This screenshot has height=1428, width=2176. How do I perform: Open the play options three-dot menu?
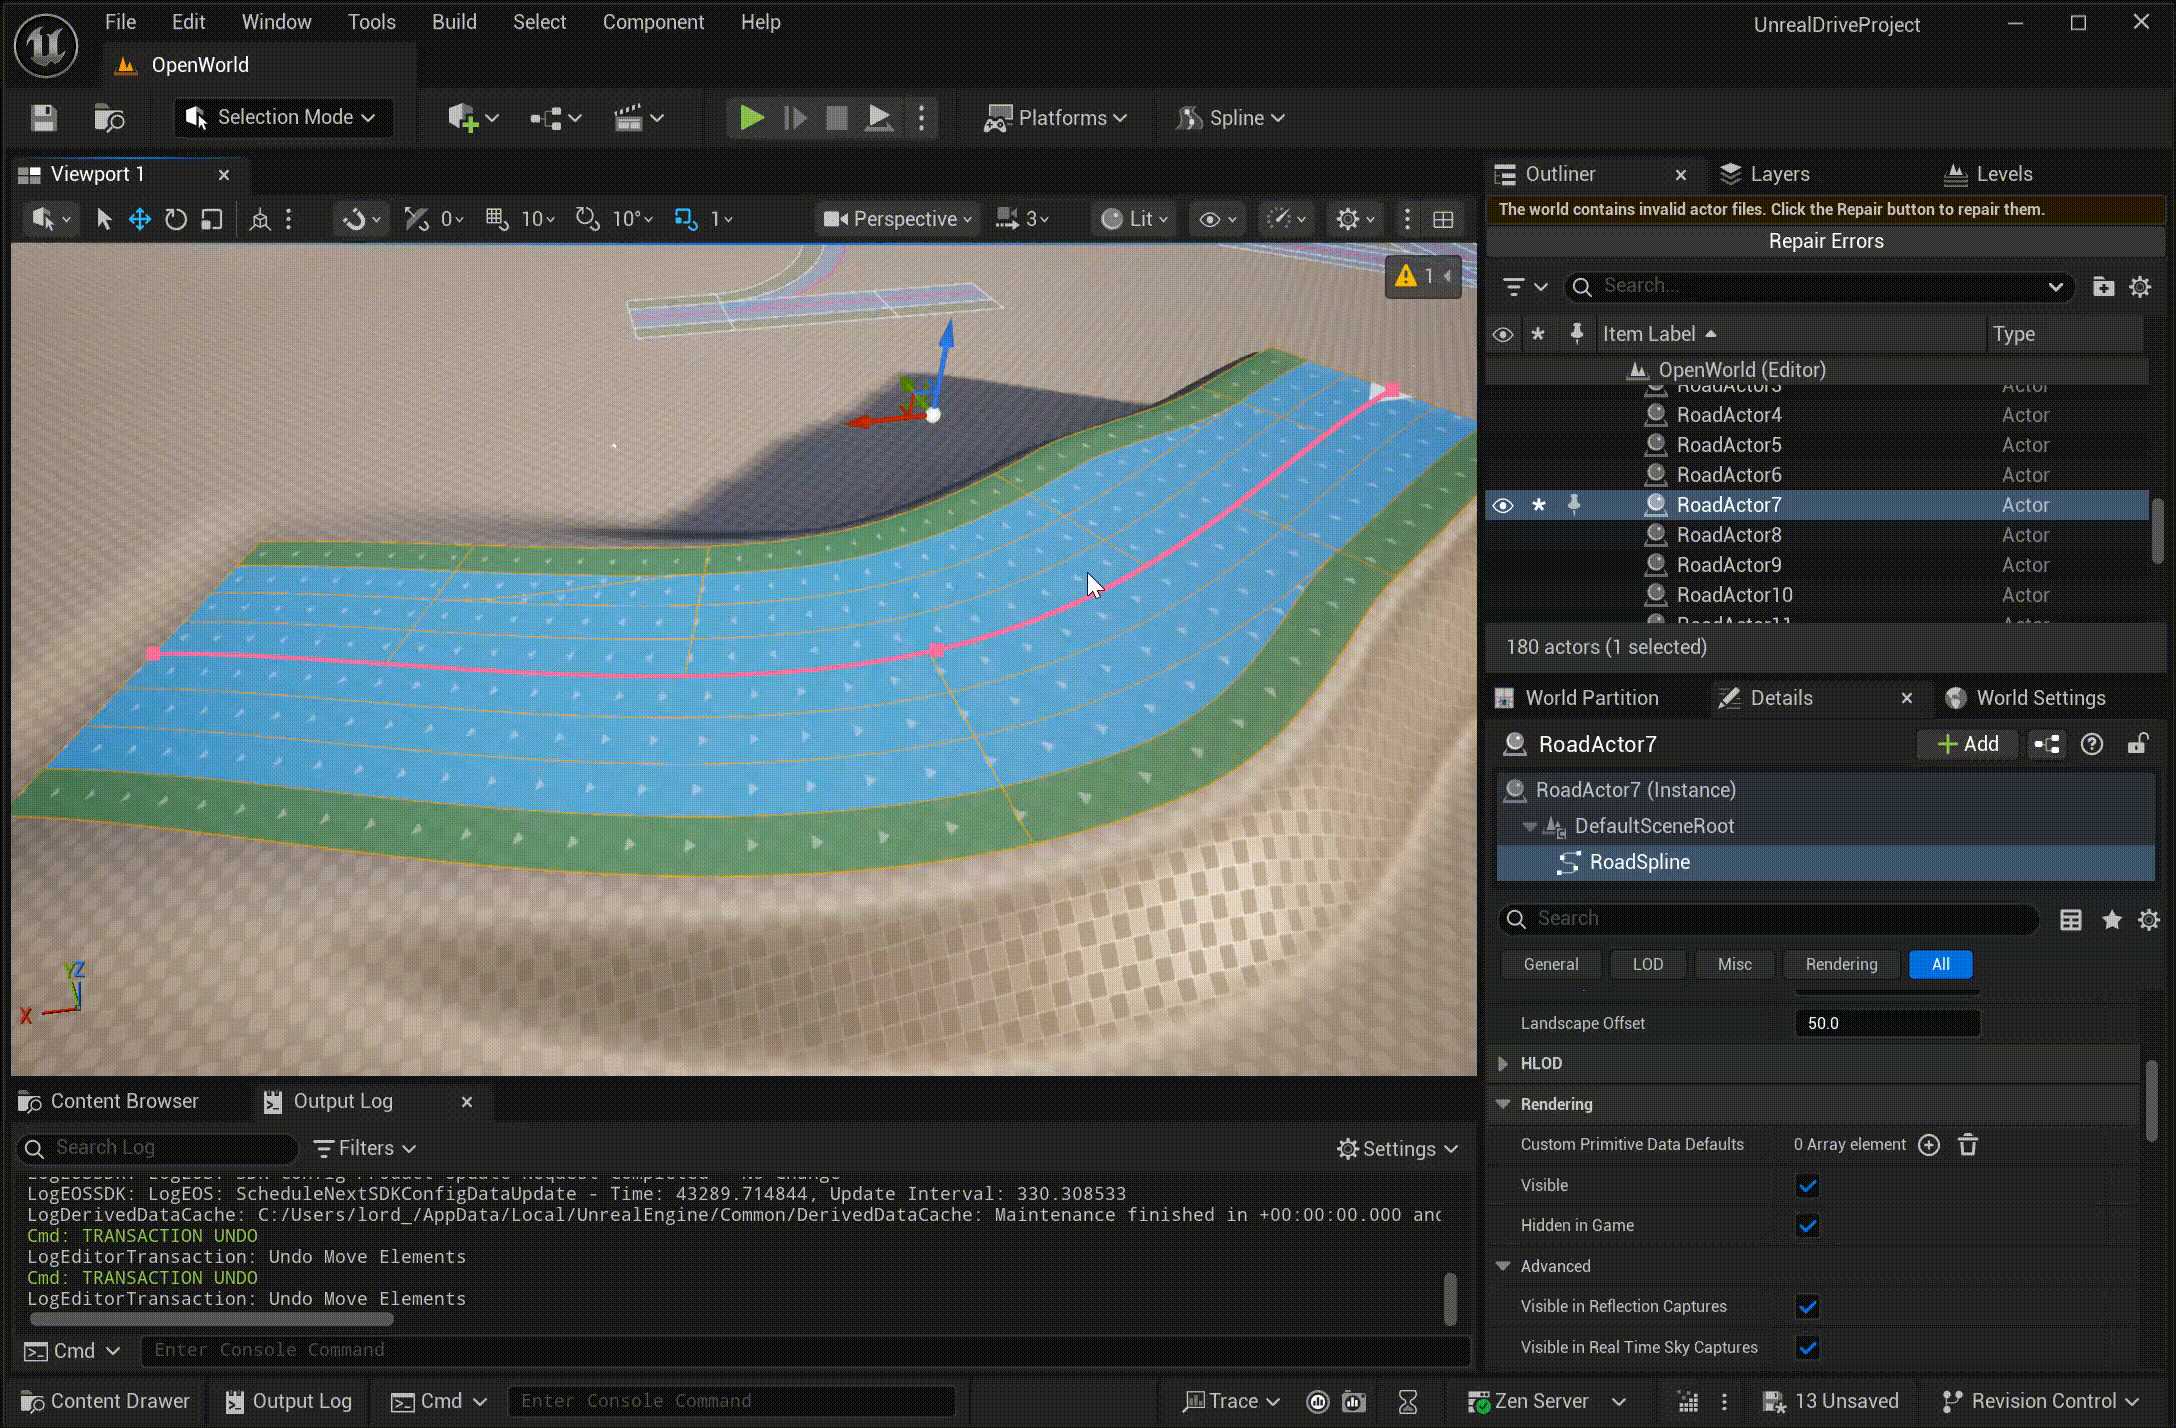[x=921, y=118]
